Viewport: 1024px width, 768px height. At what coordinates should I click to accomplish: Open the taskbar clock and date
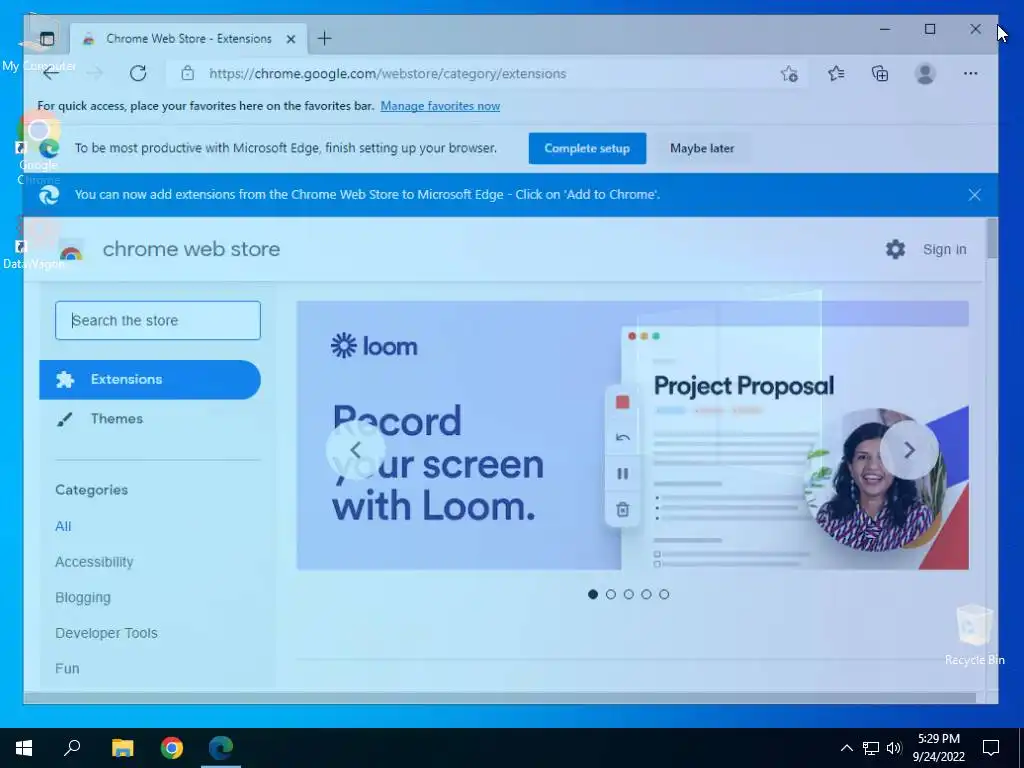click(938, 748)
